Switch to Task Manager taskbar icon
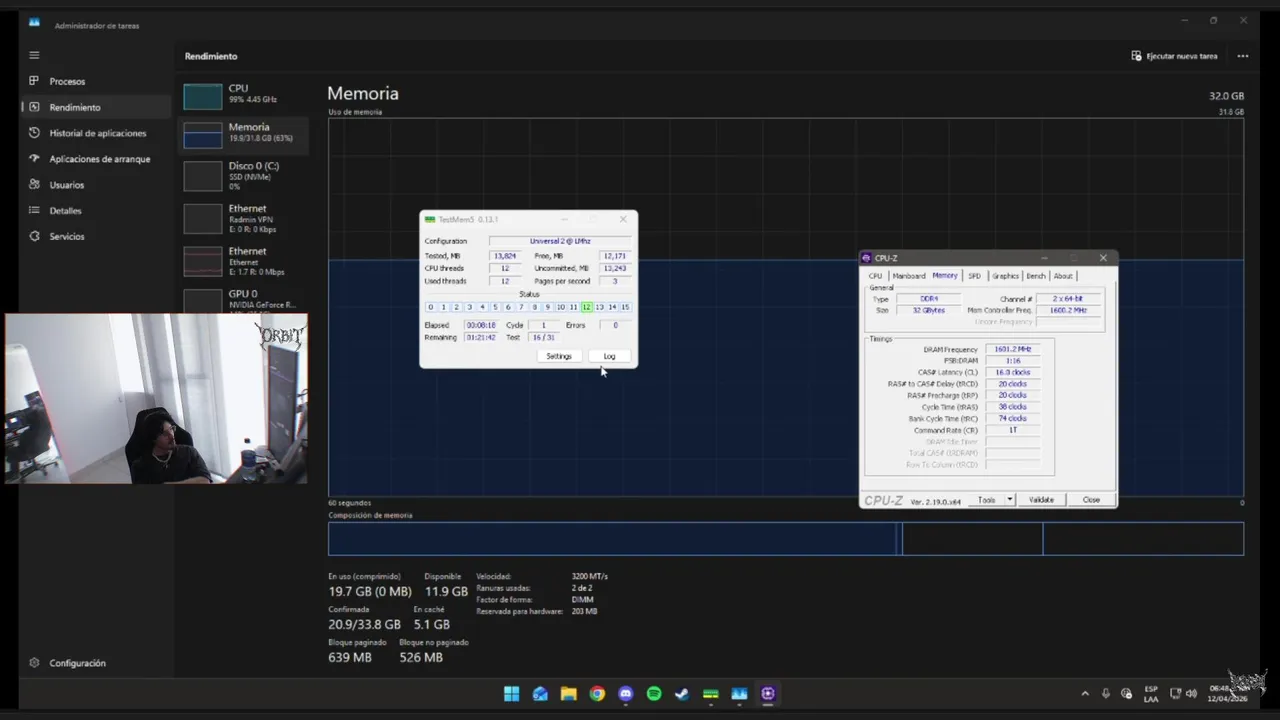The image size is (1280, 720). coord(739,694)
